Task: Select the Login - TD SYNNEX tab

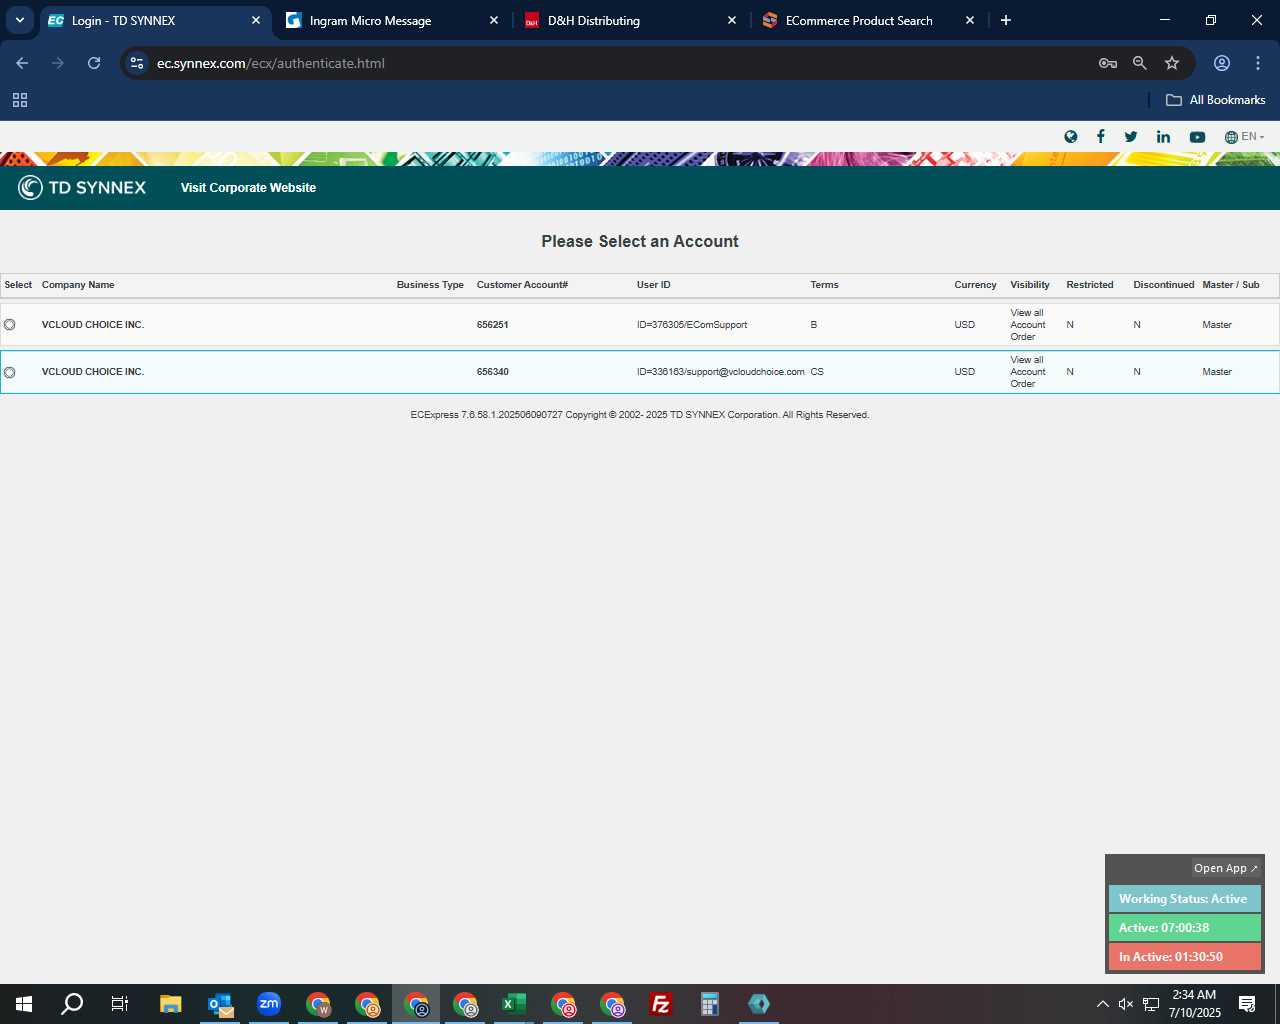Action: [155, 20]
